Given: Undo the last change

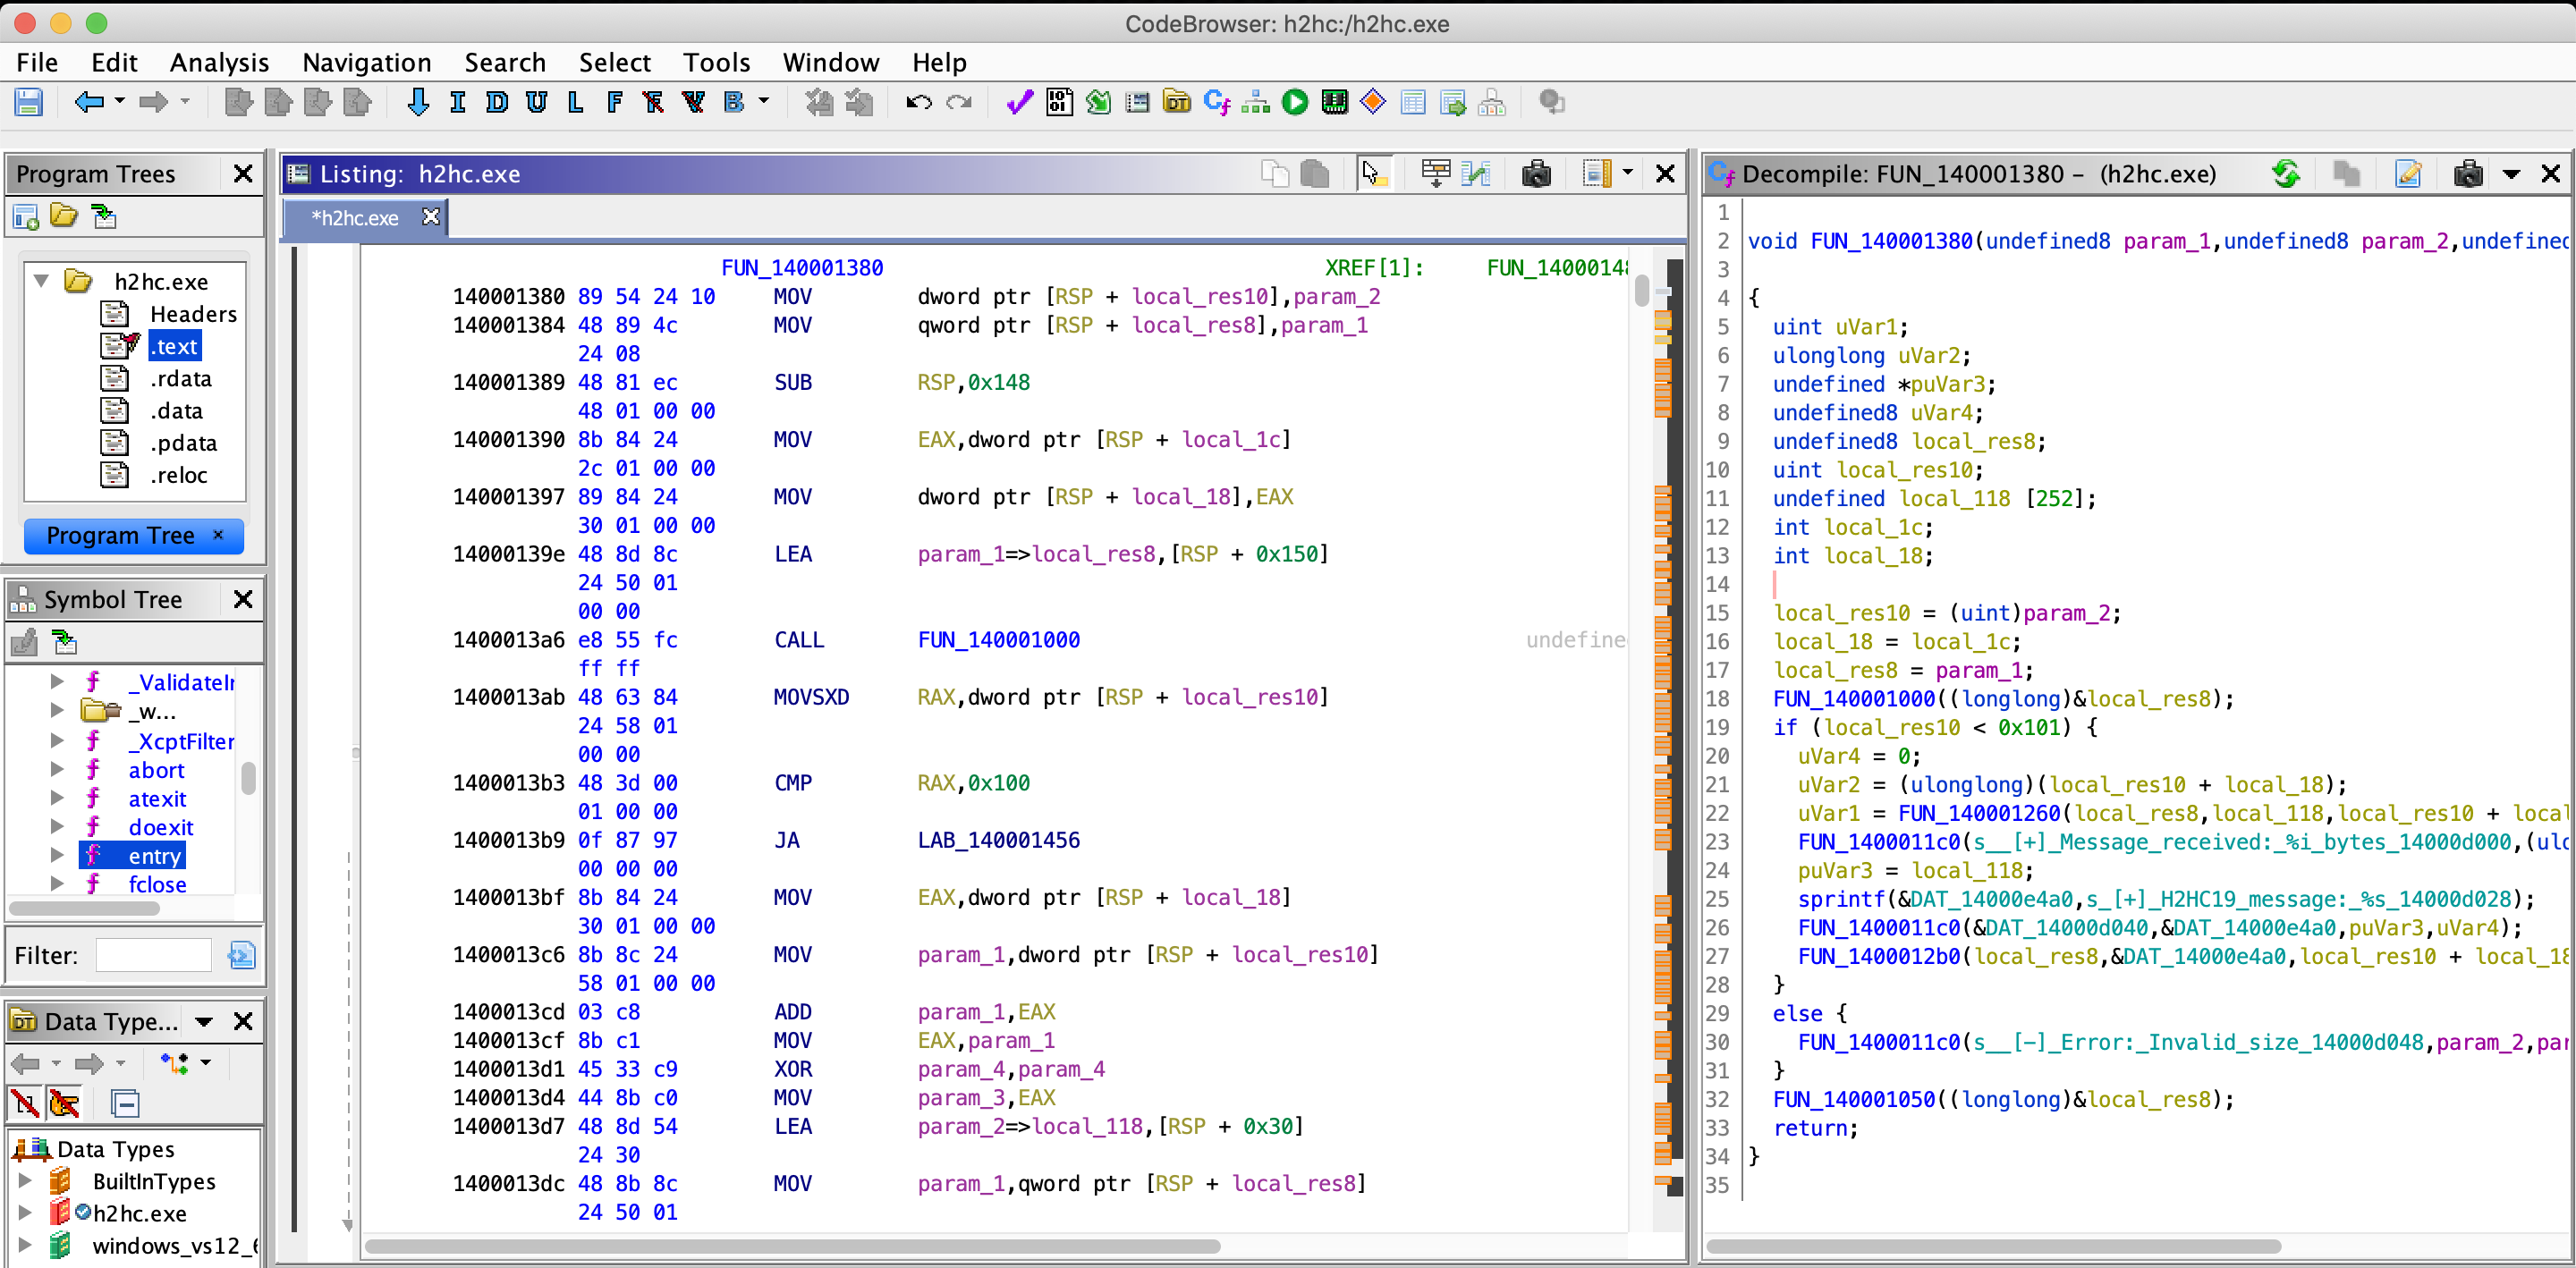Looking at the screenshot, I should click(x=919, y=102).
